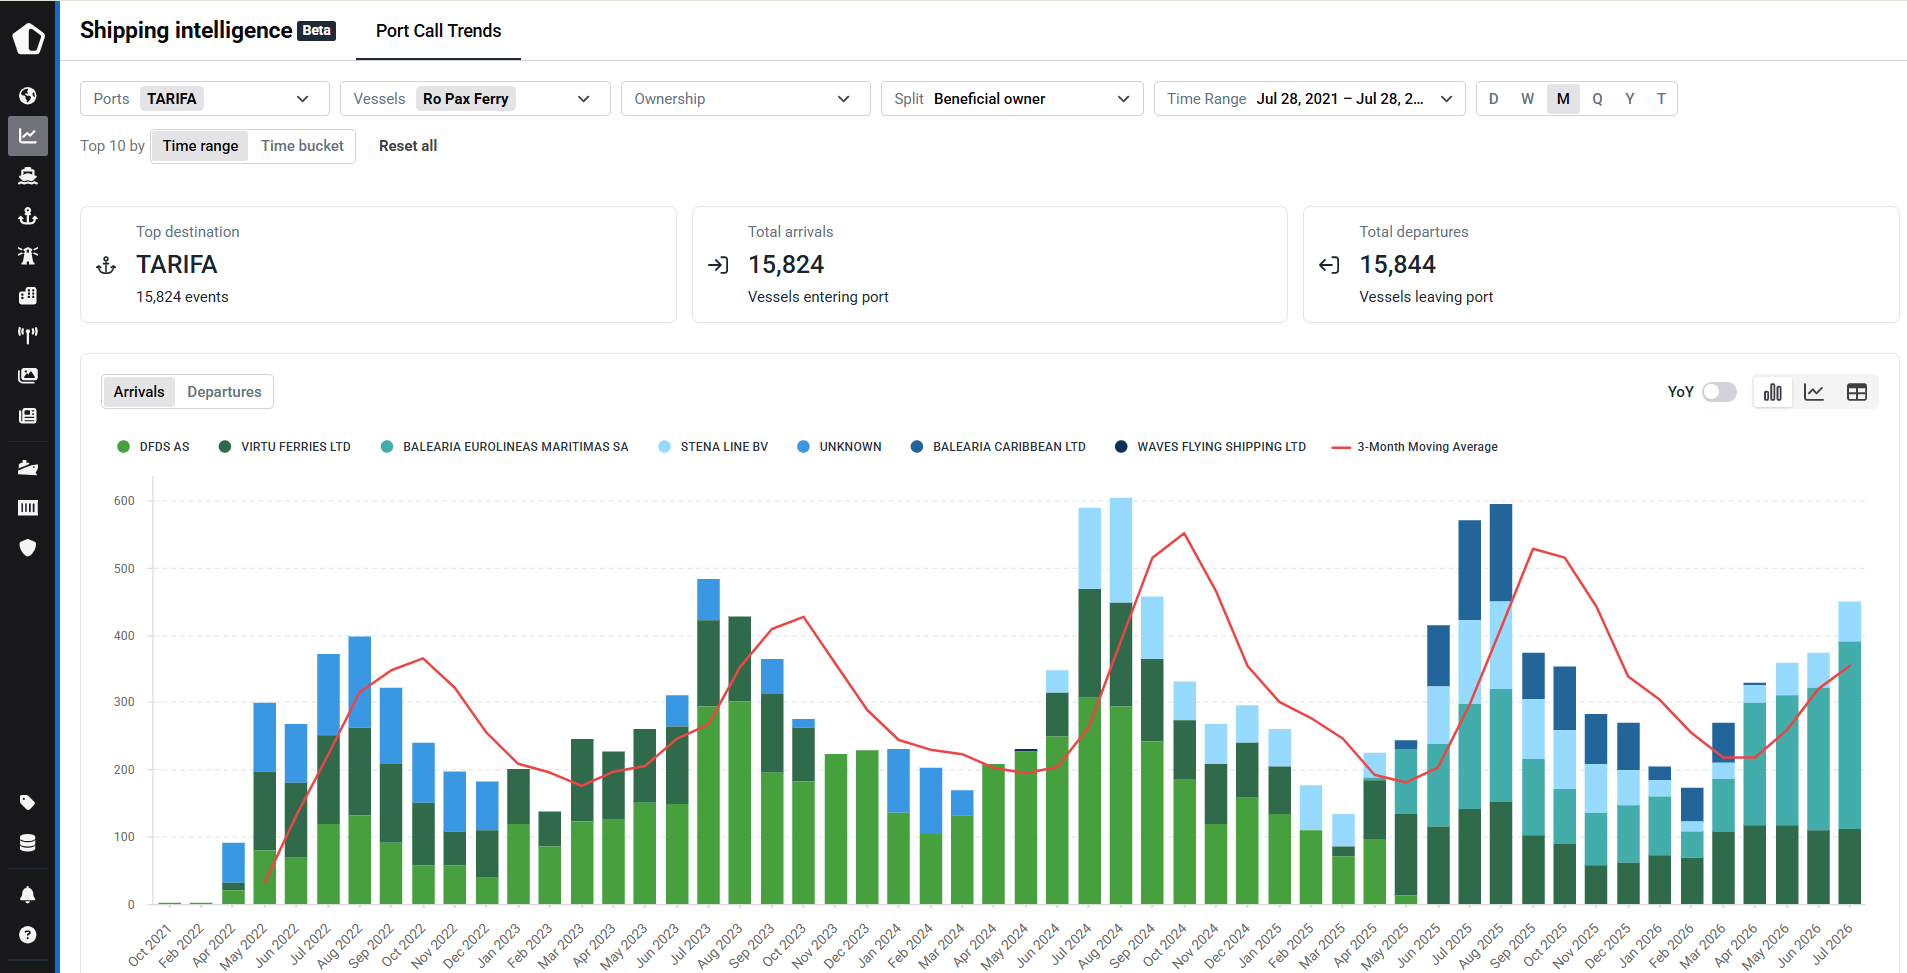
Task: Click the Aug 2024 bar in chart
Action: pyautogui.click(x=1121, y=701)
